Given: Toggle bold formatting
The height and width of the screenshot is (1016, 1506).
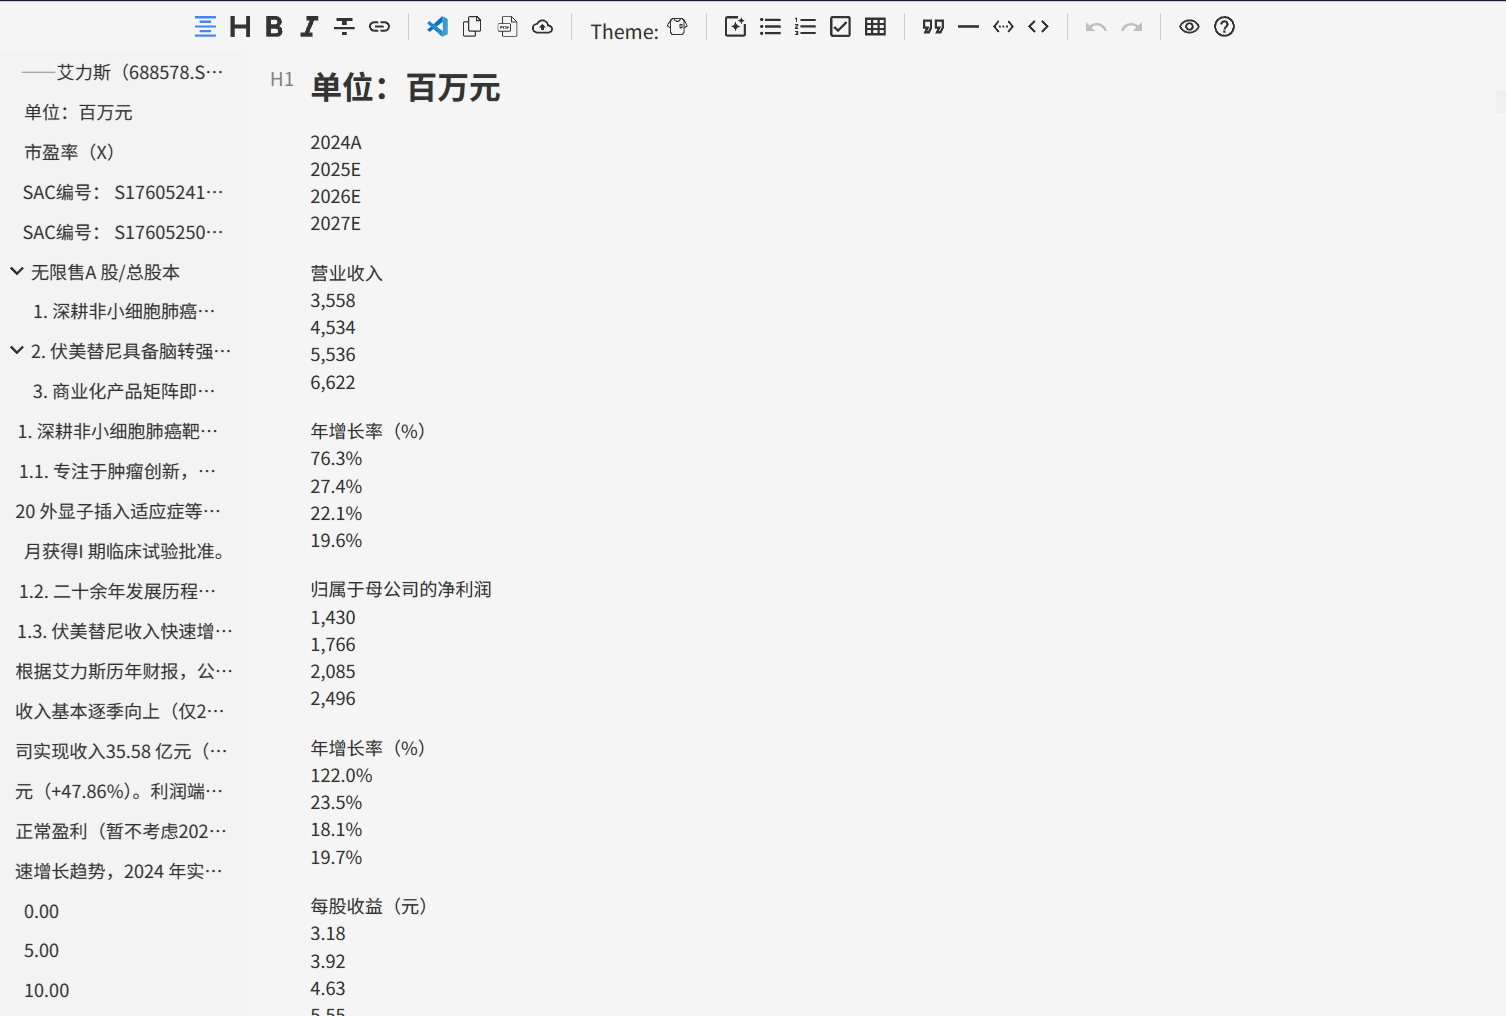Looking at the screenshot, I should [x=273, y=27].
